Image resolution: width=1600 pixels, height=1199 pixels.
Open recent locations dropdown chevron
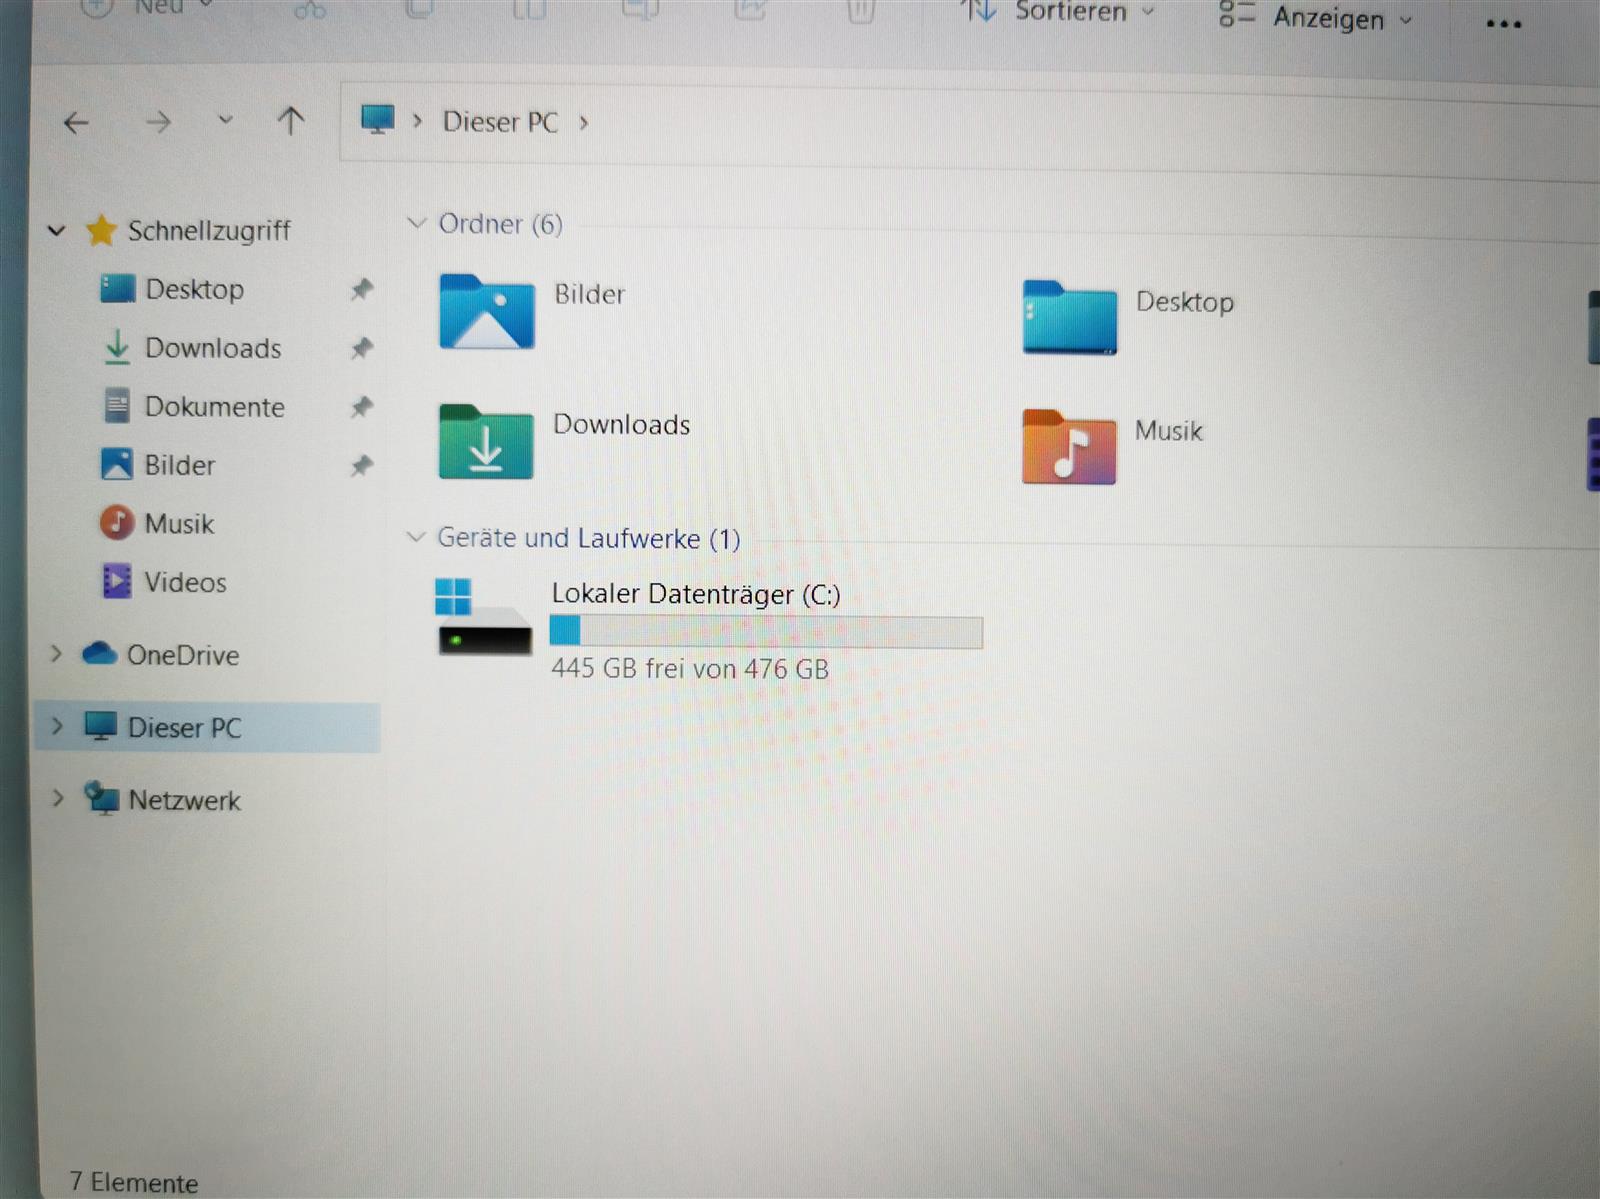click(225, 120)
